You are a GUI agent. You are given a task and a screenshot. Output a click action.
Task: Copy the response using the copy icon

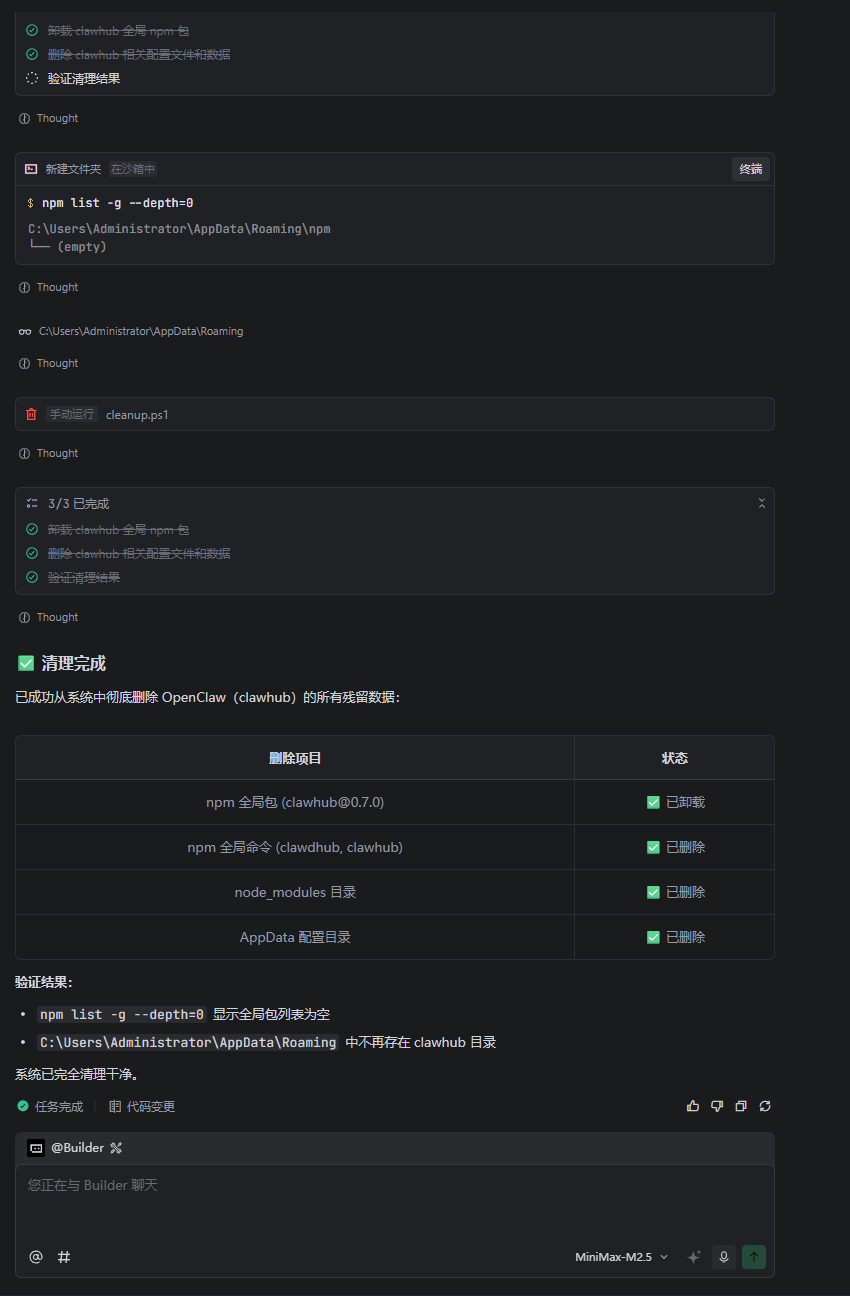(741, 1105)
